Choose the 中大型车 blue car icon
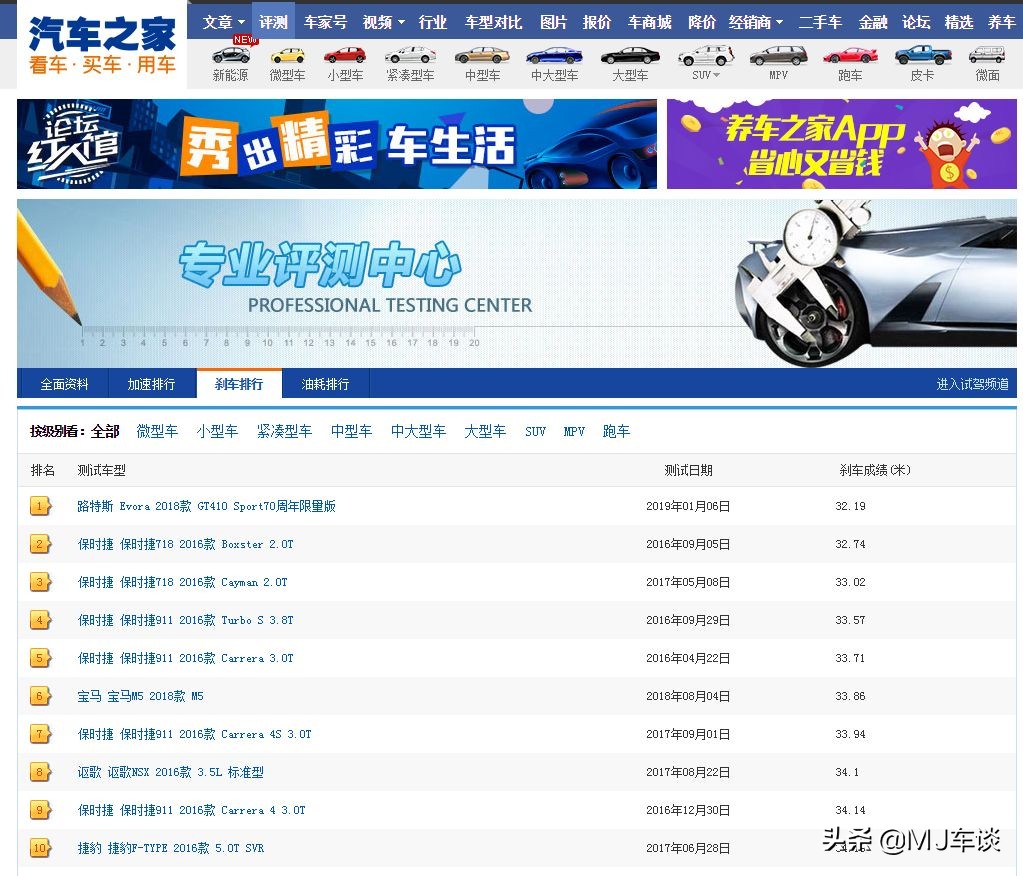1023x876 pixels. click(x=554, y=55)
